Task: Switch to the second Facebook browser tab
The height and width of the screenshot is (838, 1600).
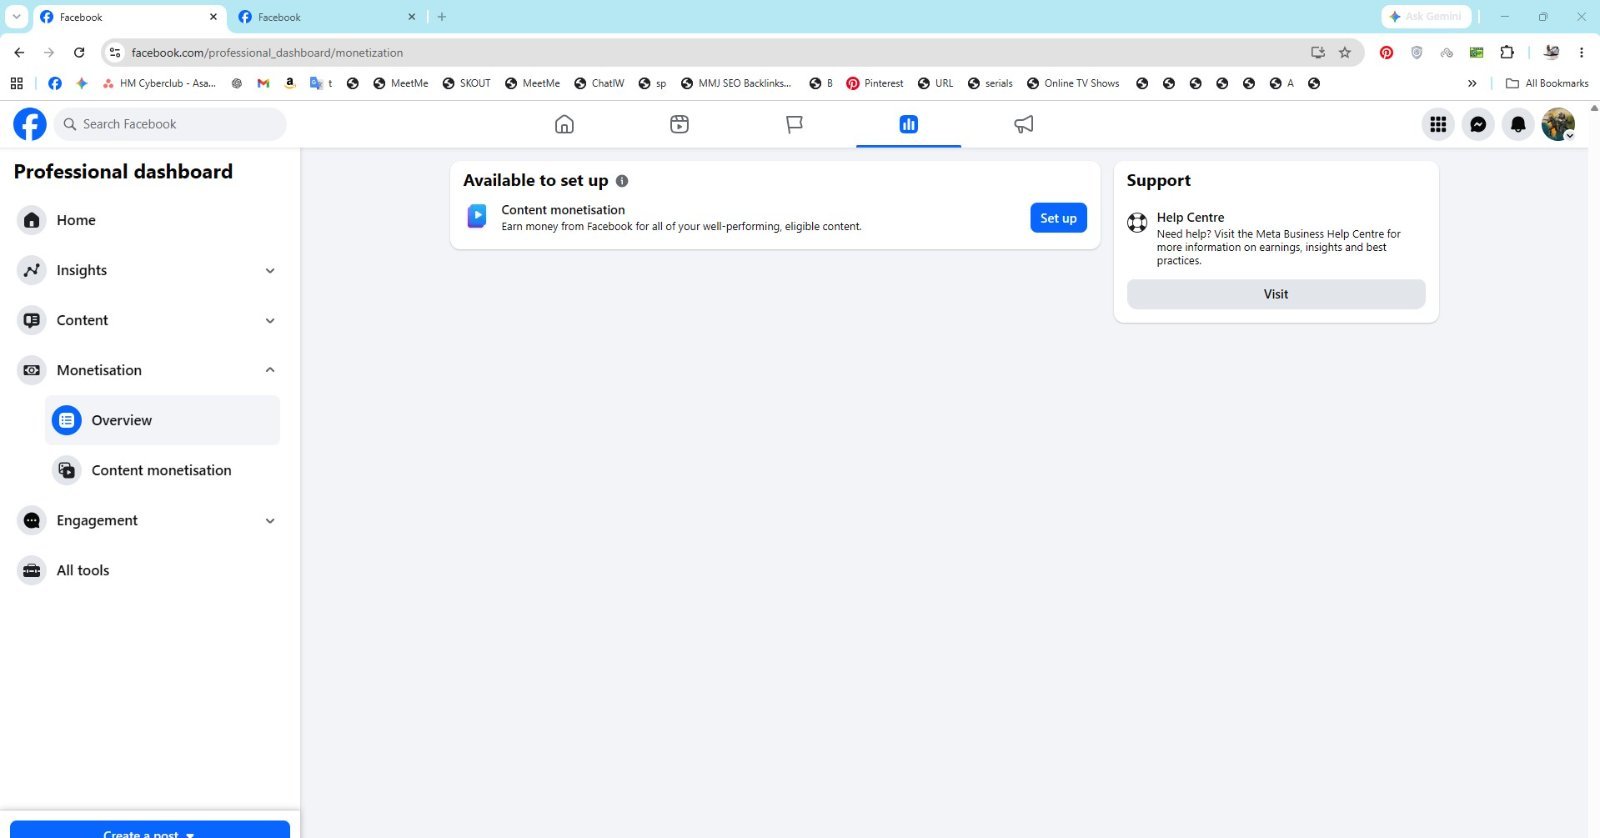Action: [x=326, y=16]
